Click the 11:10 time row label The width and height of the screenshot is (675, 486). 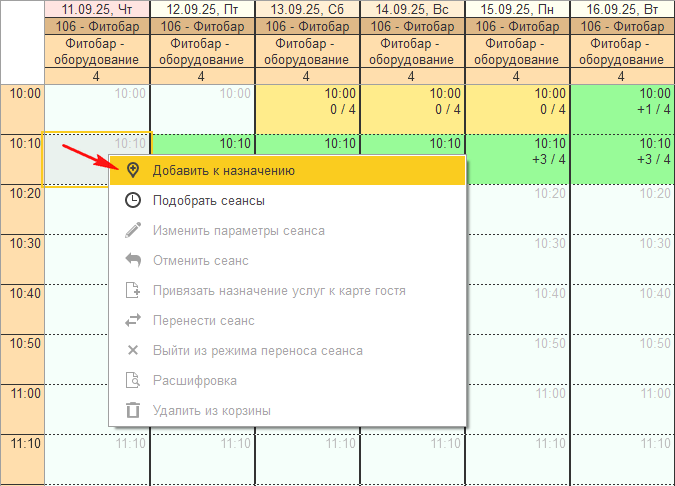[x=23, y=459]
